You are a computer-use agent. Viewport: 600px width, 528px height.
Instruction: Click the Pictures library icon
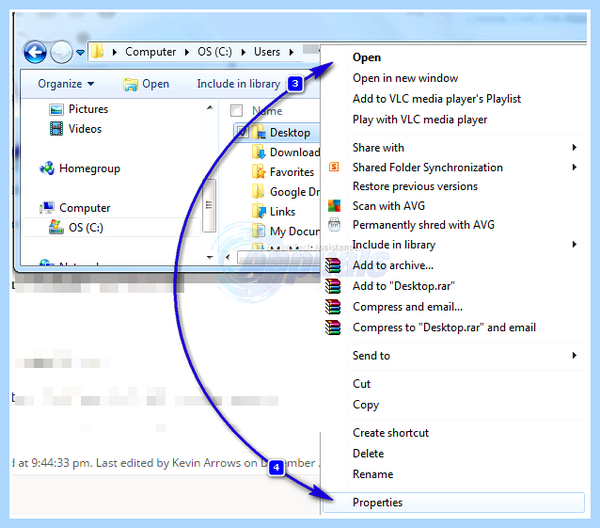[x=56, y=109]
